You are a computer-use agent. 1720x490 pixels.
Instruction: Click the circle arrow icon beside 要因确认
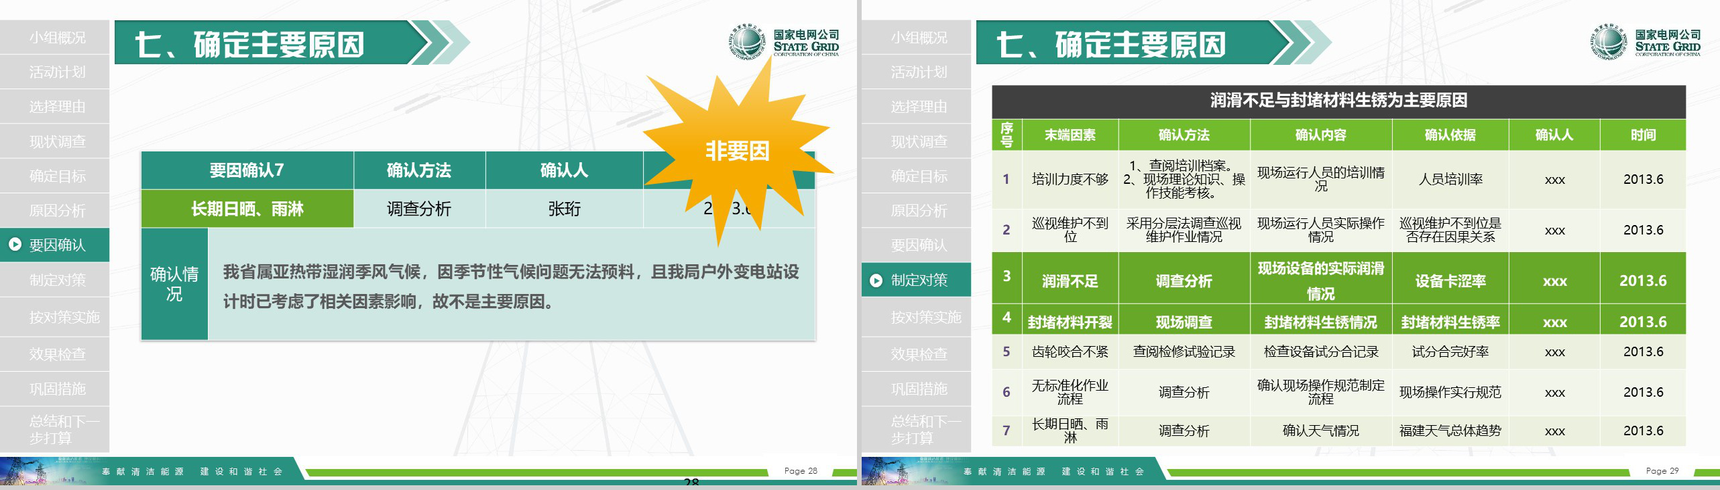click(x=15, y=244)
